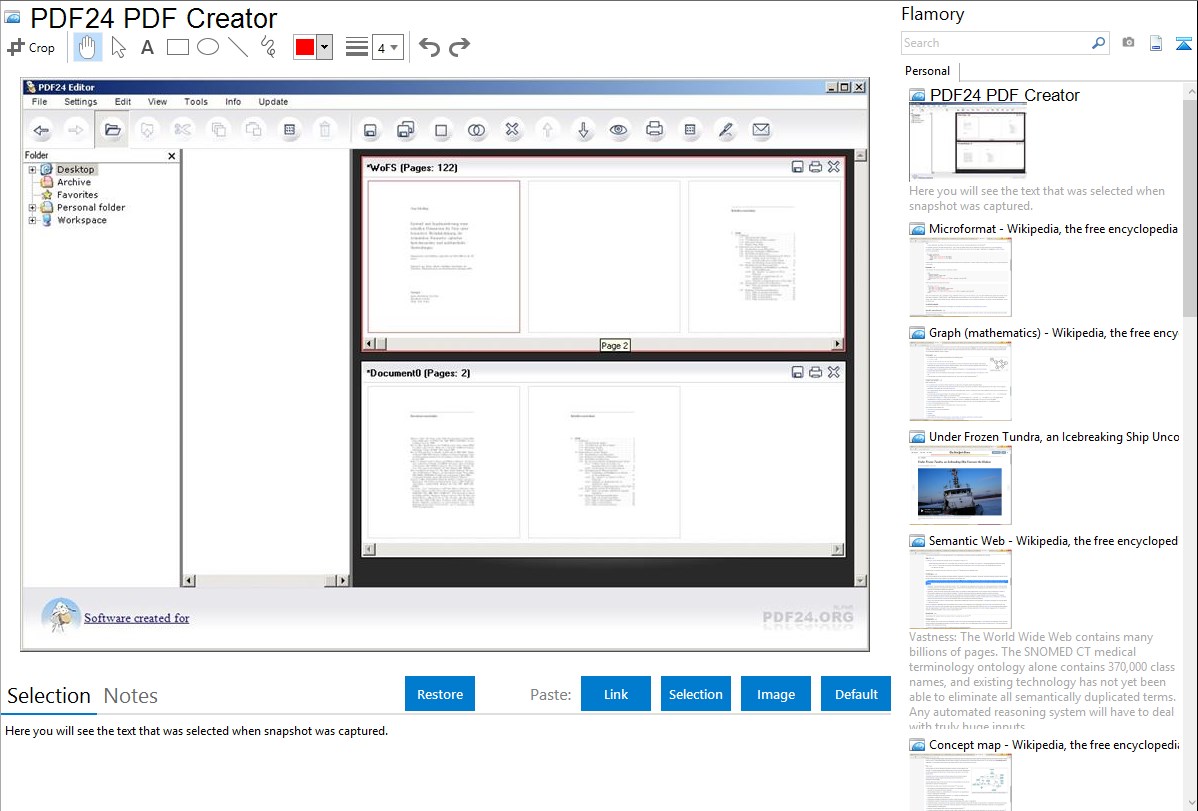The width and height of the screenshot is (1198, 811).
Task: Click the red color swatch
Action: [305, 47]
